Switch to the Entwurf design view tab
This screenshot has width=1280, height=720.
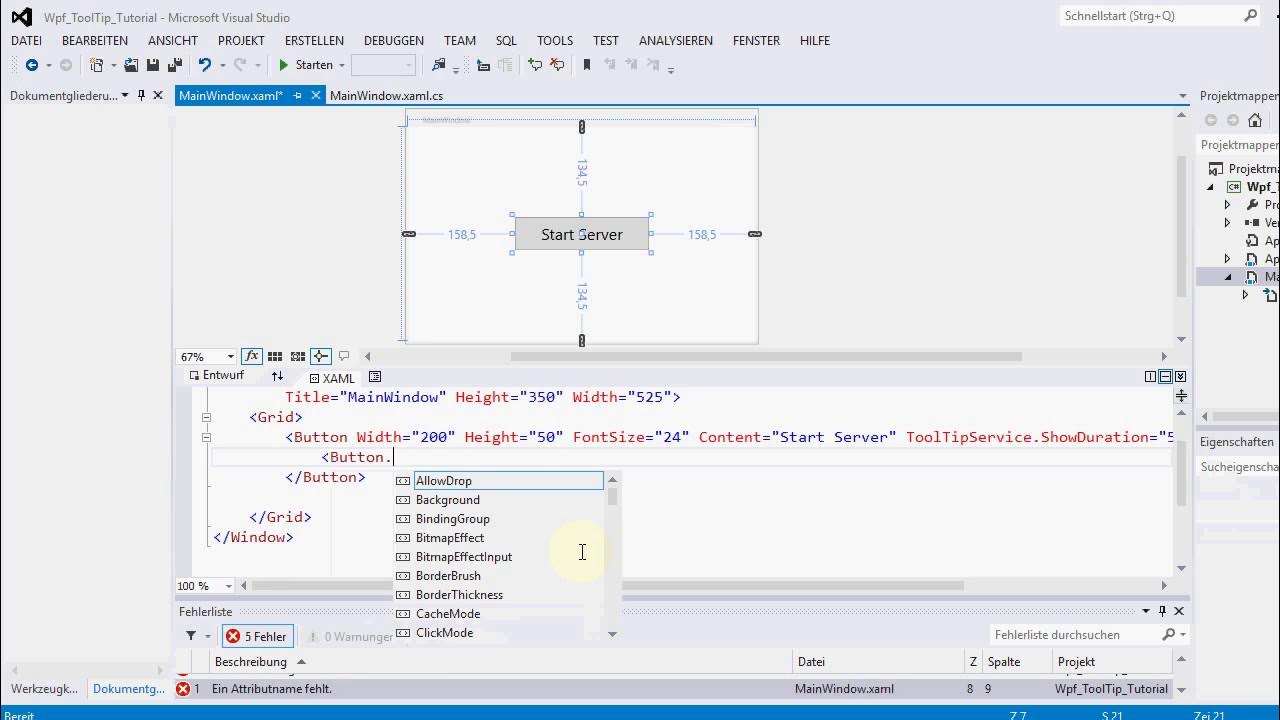click(x=216, y=376)
